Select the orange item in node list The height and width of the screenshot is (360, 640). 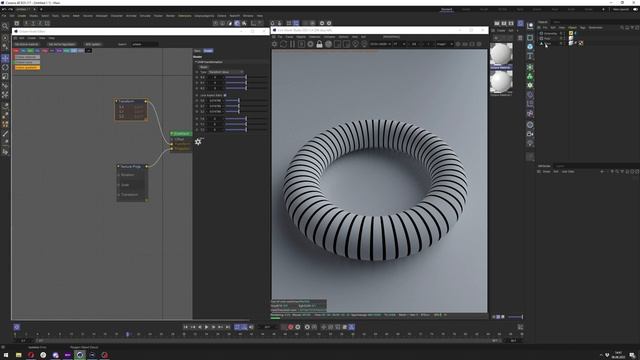tap(27, 67)
